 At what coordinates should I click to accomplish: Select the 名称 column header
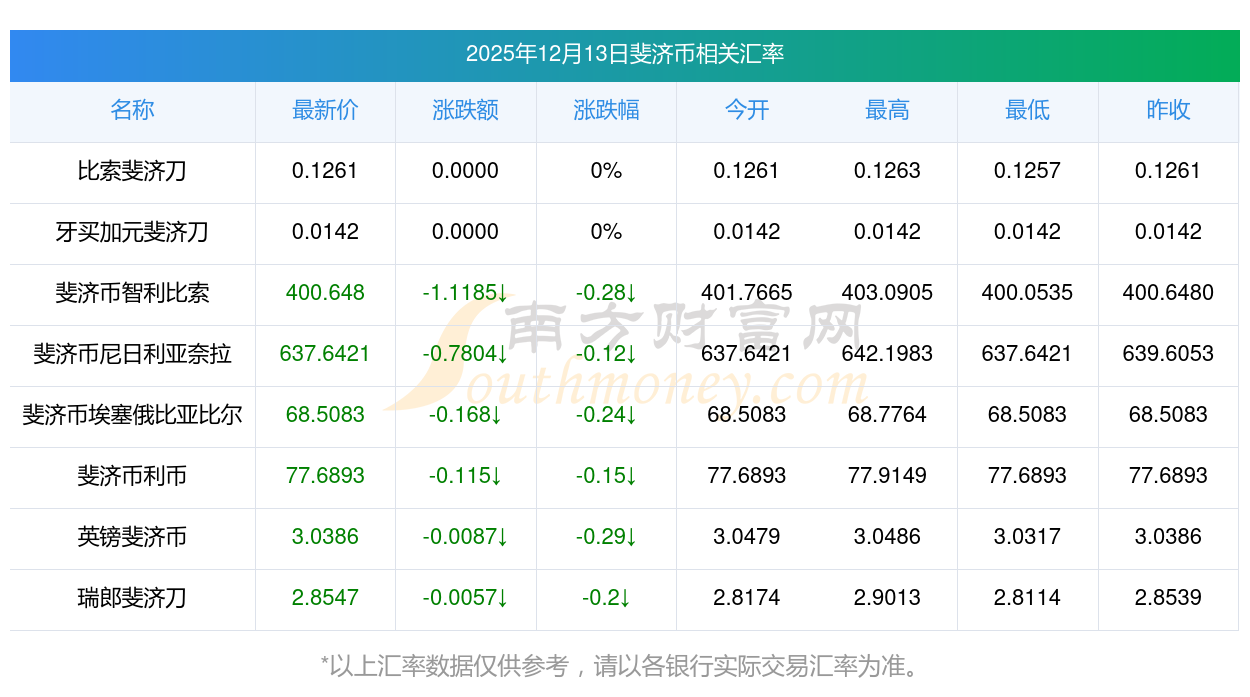pyautogui.click(x=132, y=110)
